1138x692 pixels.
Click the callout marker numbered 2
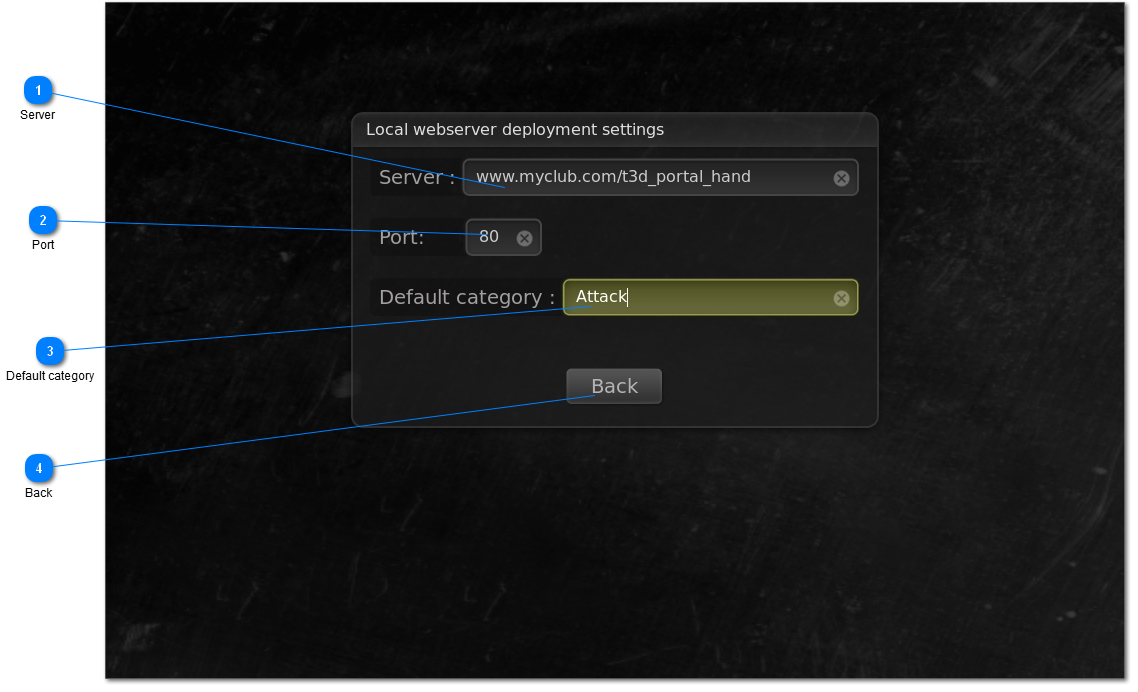point(43,220)
